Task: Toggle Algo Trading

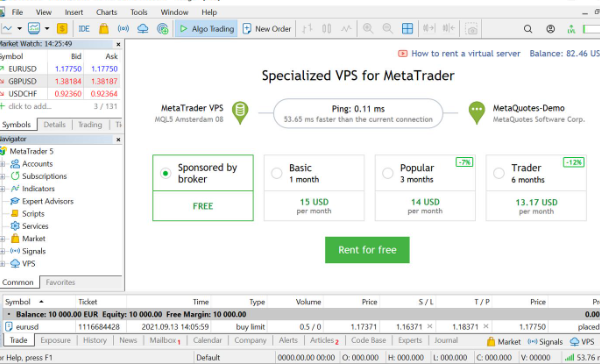Action: tap(207, 29)
